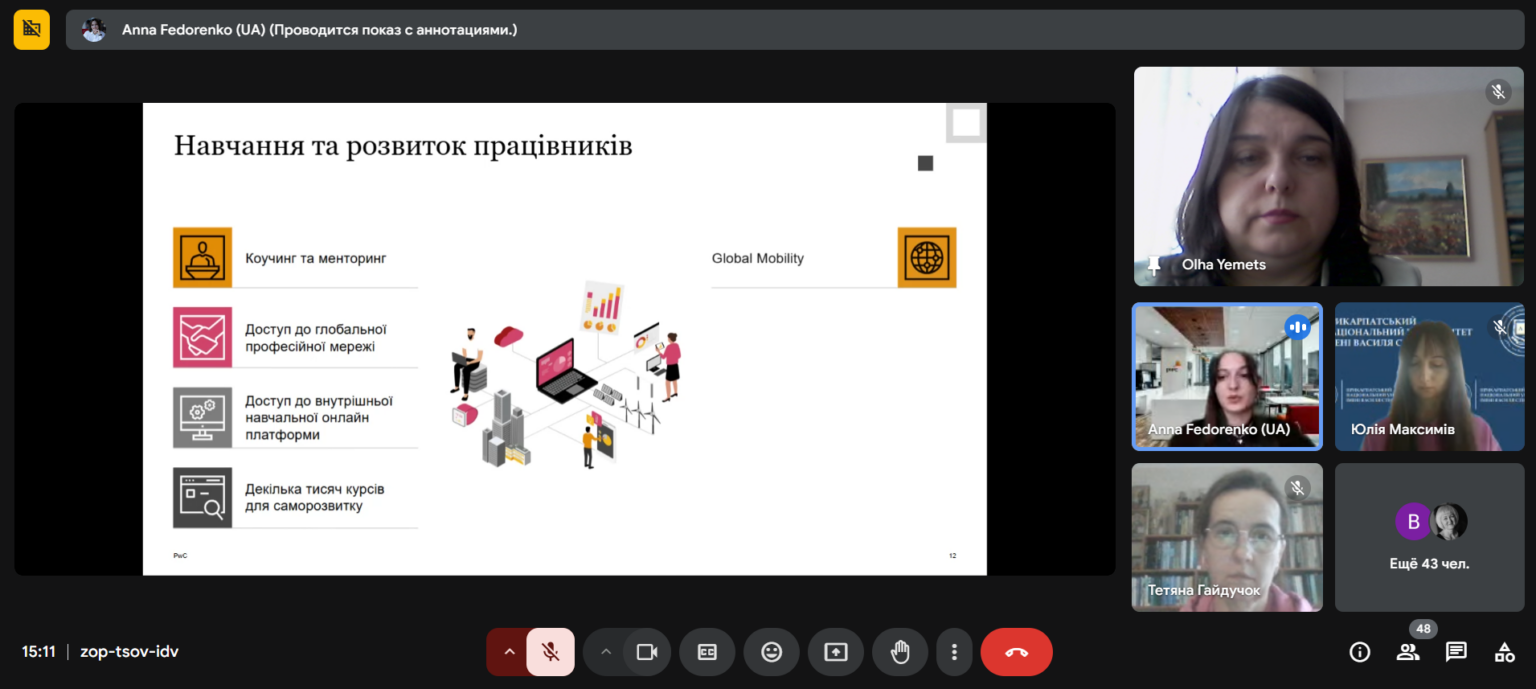
Task: Click the Anna Fedorenko presentation banner
Action: tap(795, 30)
